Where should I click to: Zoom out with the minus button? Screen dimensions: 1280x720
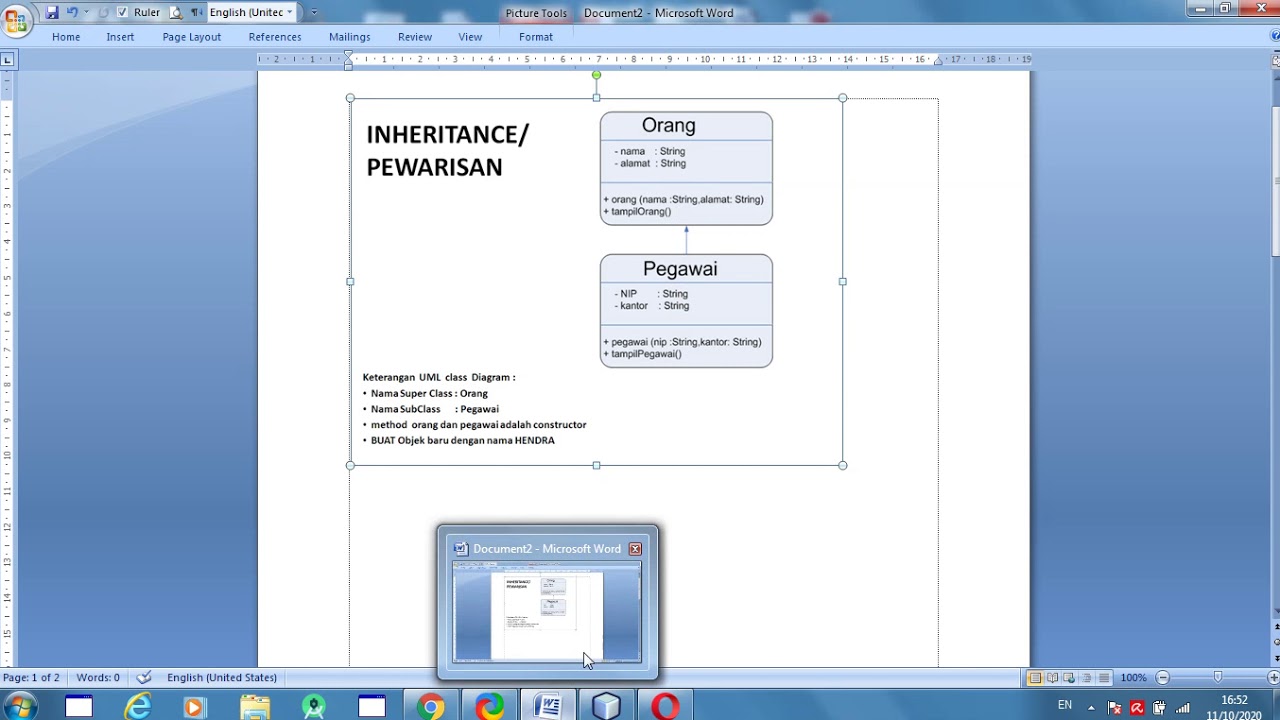coord(1162,678)
